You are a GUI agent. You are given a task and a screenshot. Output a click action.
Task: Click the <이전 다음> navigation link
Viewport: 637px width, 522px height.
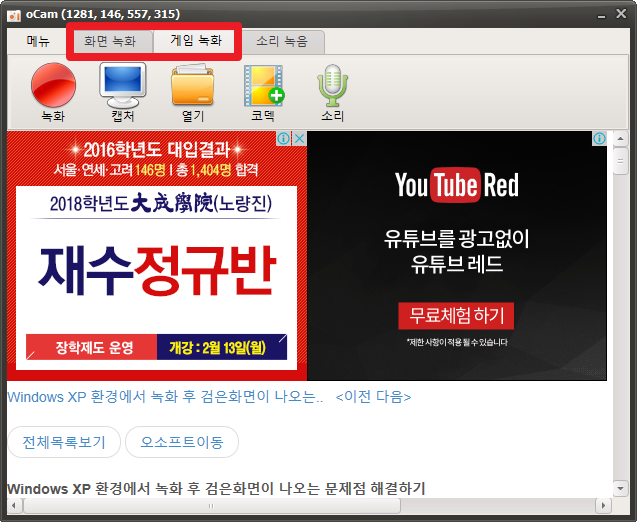click(x=373, y=396)
